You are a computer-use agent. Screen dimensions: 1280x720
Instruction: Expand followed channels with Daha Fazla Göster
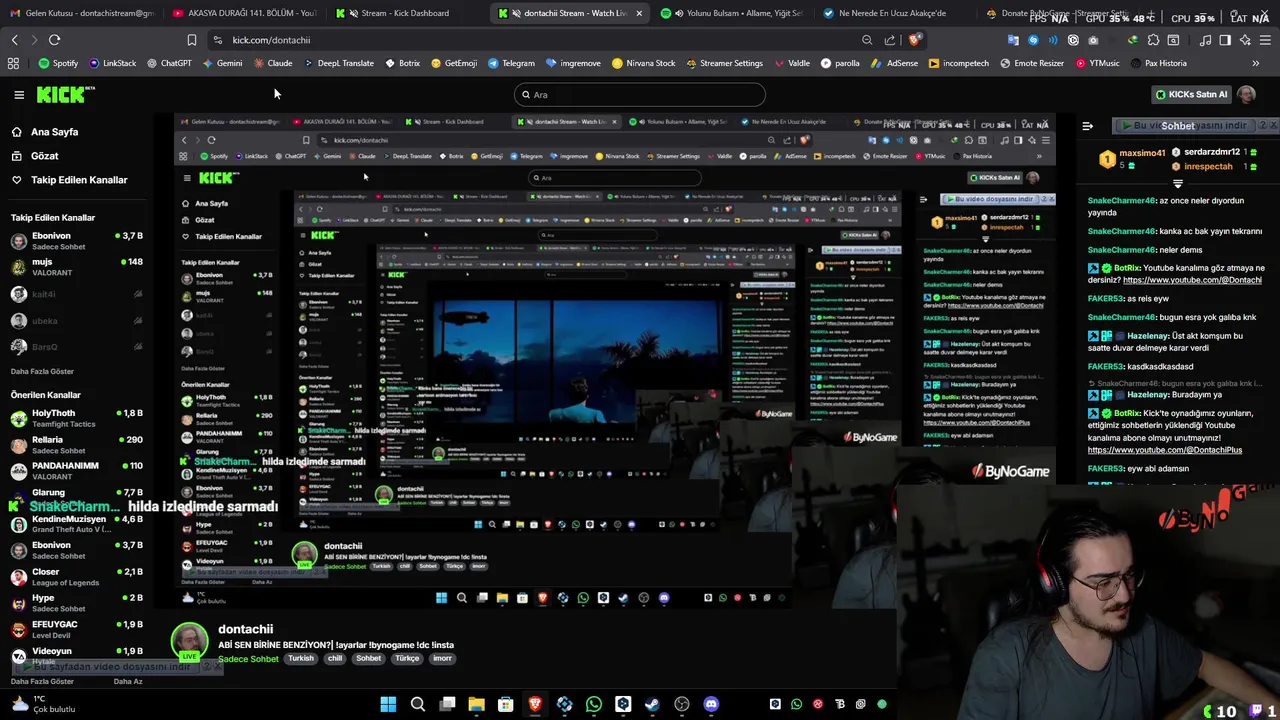[x=42, y=371]
